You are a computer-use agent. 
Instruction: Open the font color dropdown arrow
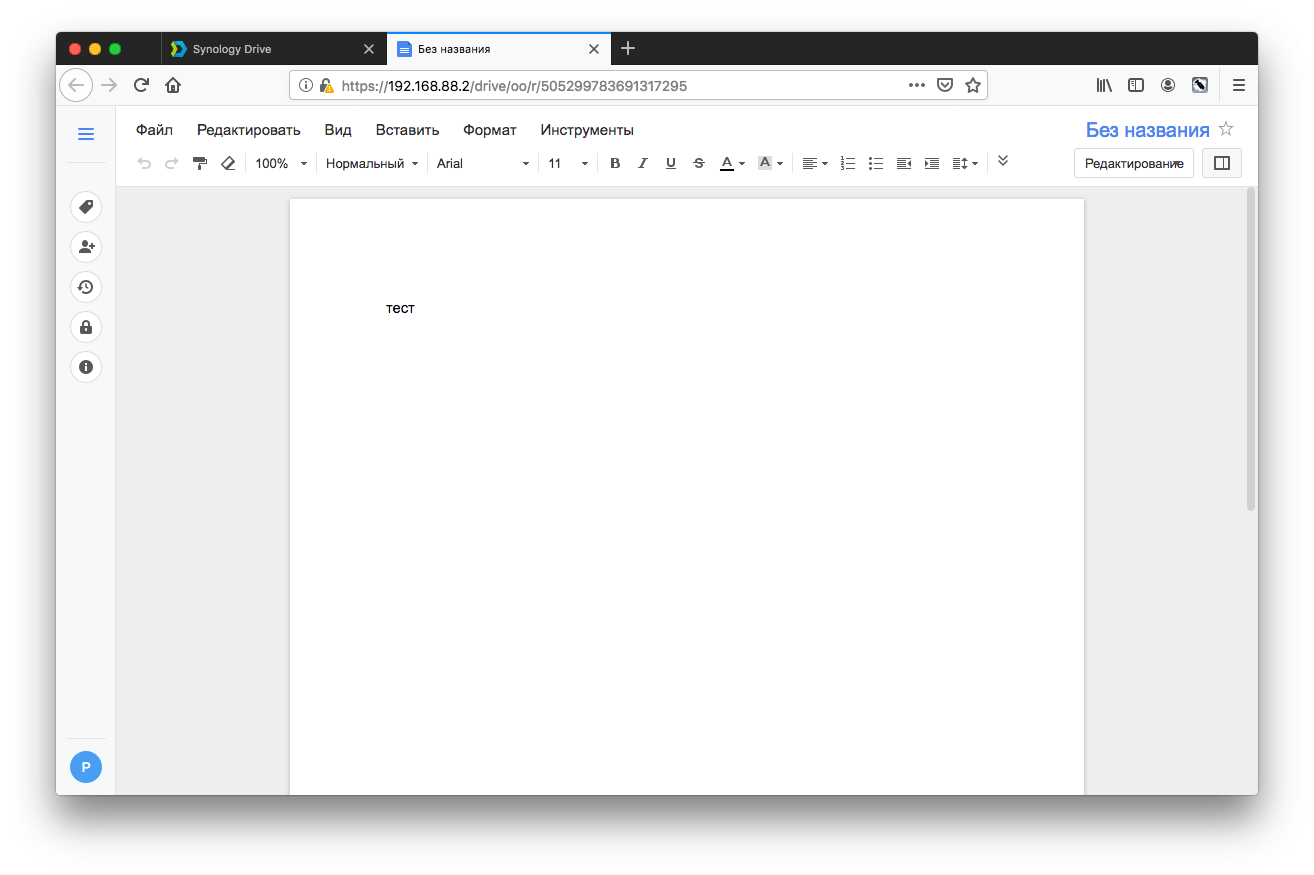(742, 164)
